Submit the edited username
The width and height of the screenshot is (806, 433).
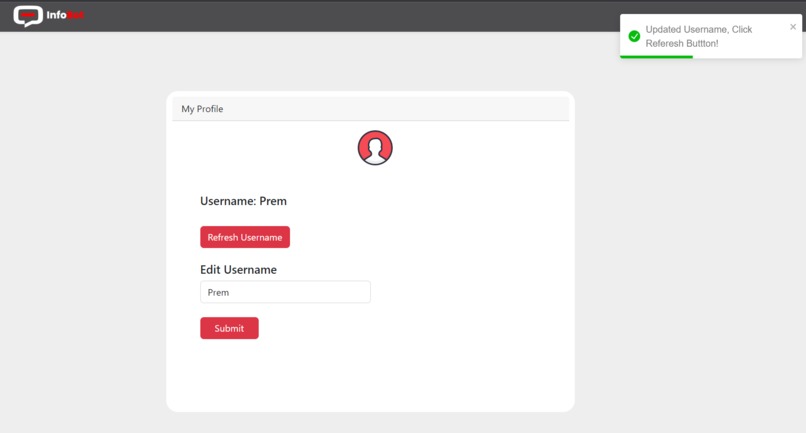point(229,328)
